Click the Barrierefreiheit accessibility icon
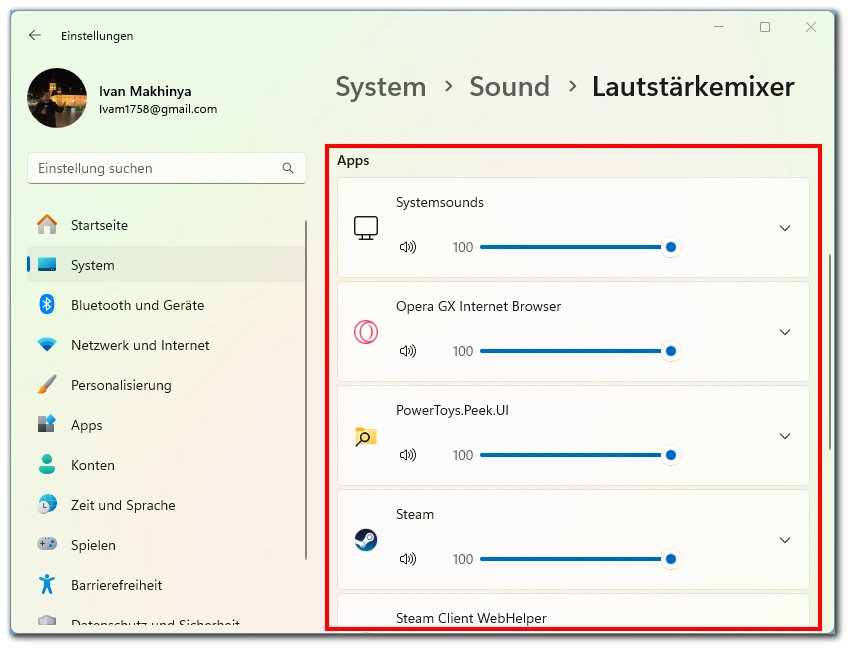This screenshot has height=652, width=853. pyautogui.click(x=47, y=584)
